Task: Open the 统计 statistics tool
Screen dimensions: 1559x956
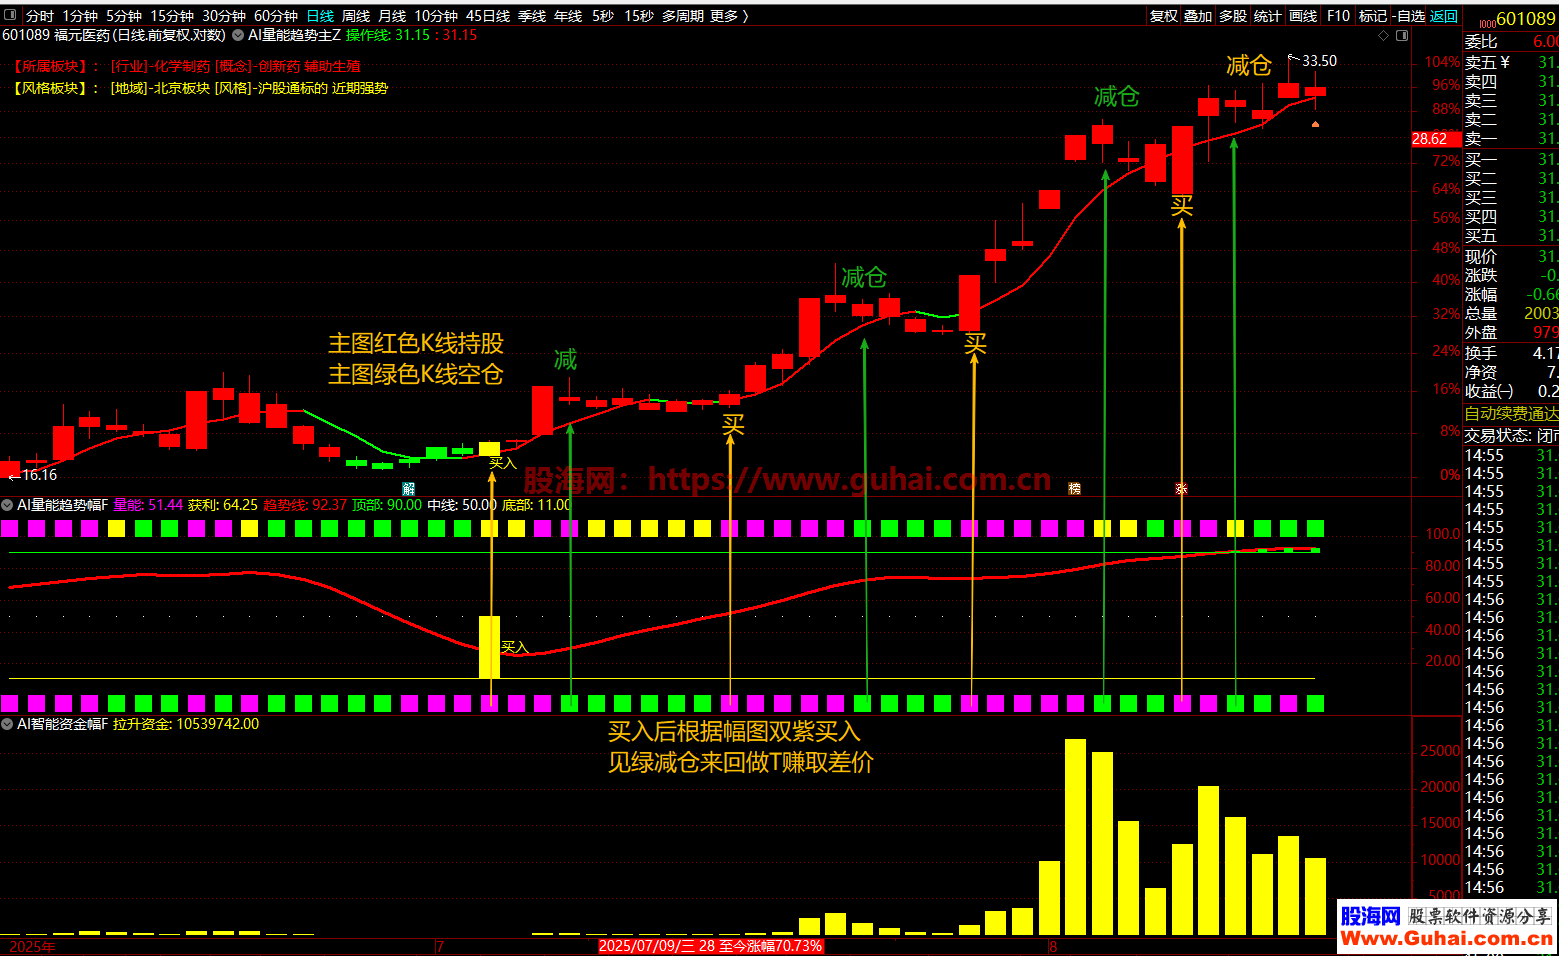Action: tap(1268, 16)
